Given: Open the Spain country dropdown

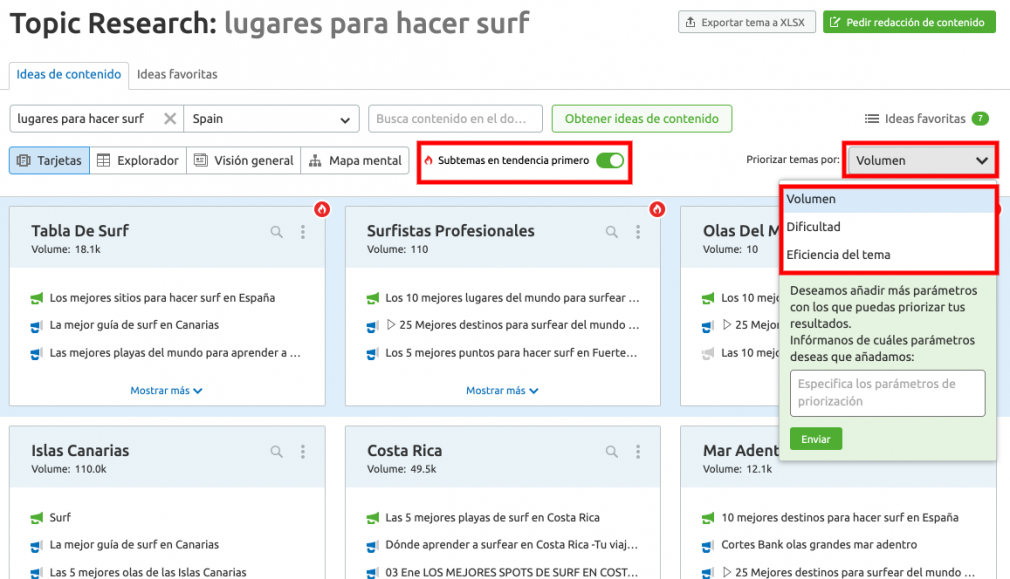Looking at the screenshot, I should [271, 119].
